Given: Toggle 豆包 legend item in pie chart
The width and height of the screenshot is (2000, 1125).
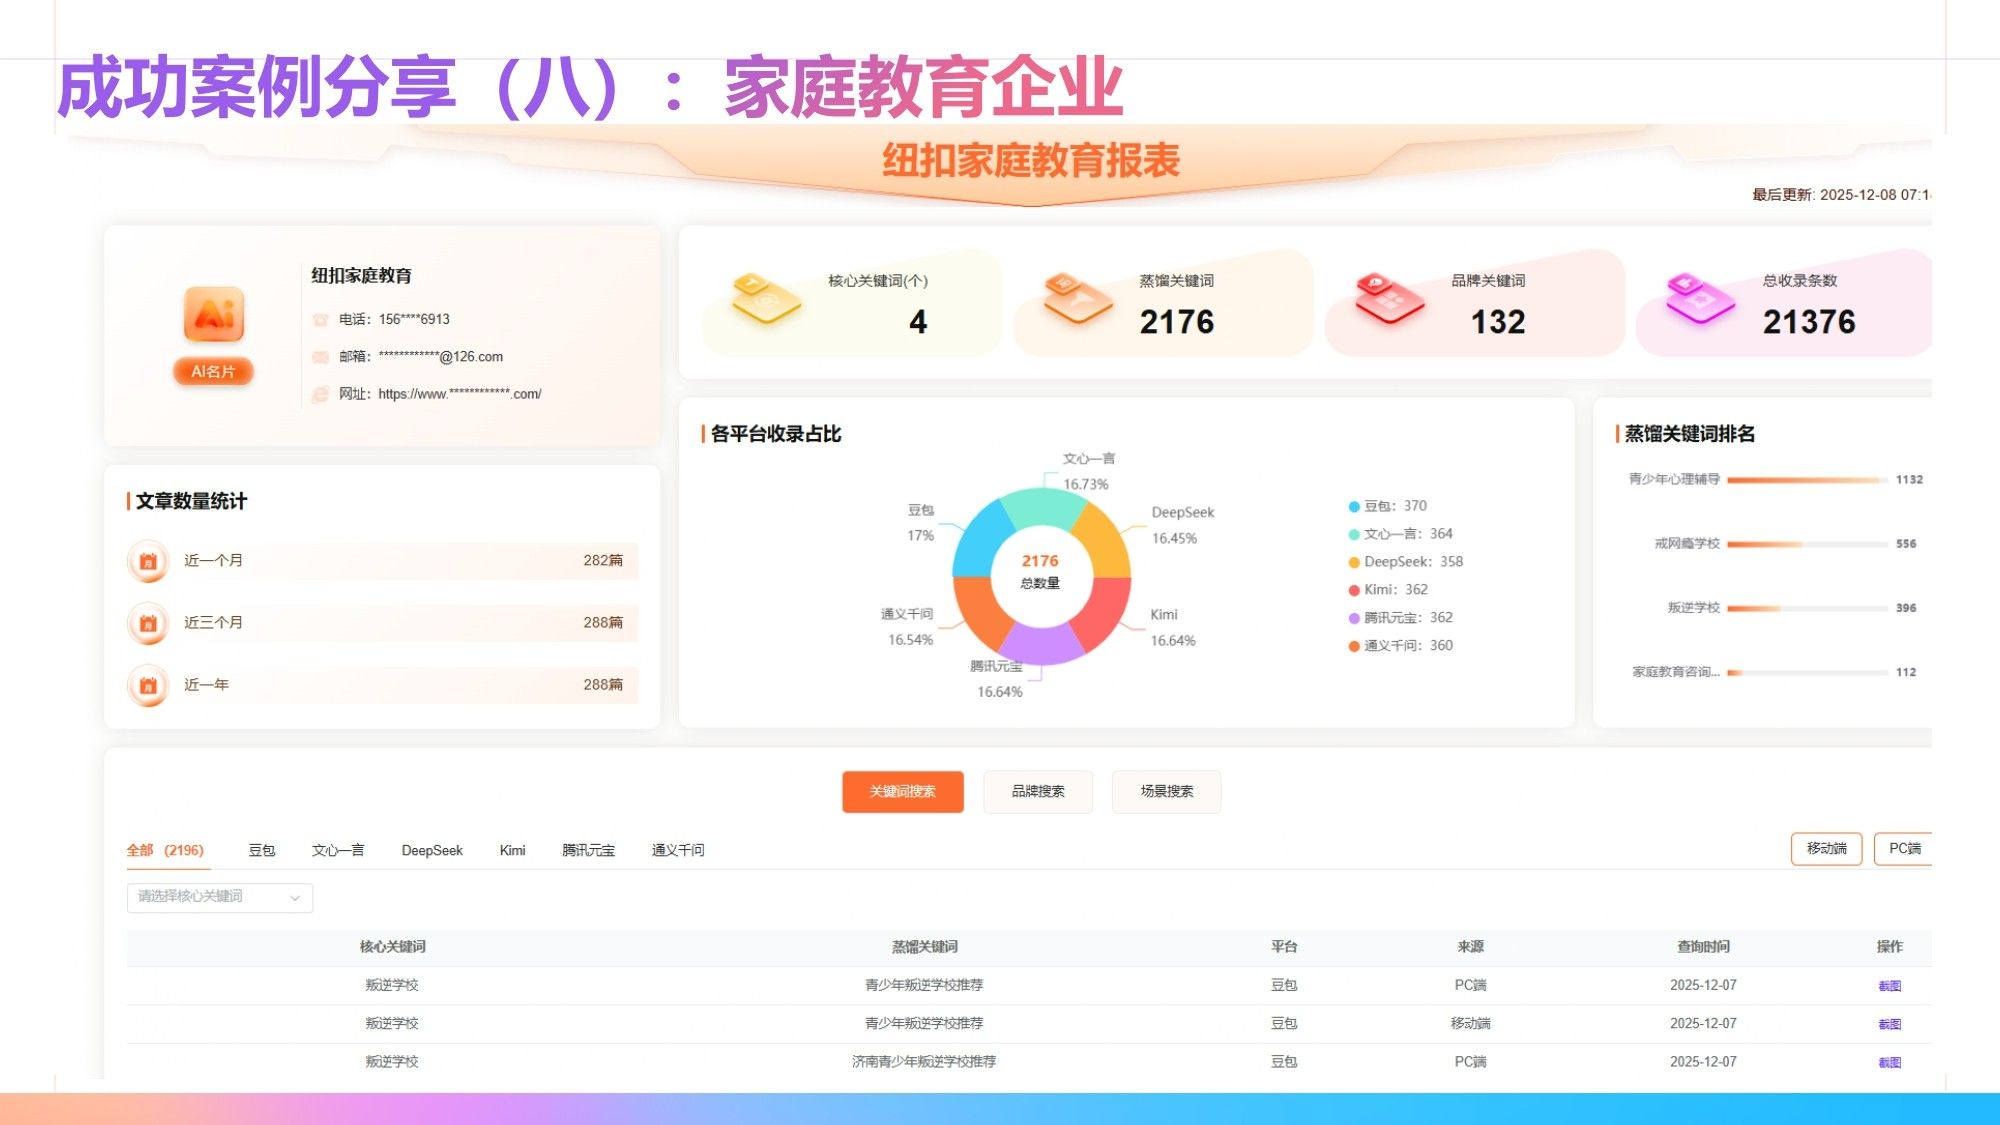Looking at the screenshot, I should 1387,506.
